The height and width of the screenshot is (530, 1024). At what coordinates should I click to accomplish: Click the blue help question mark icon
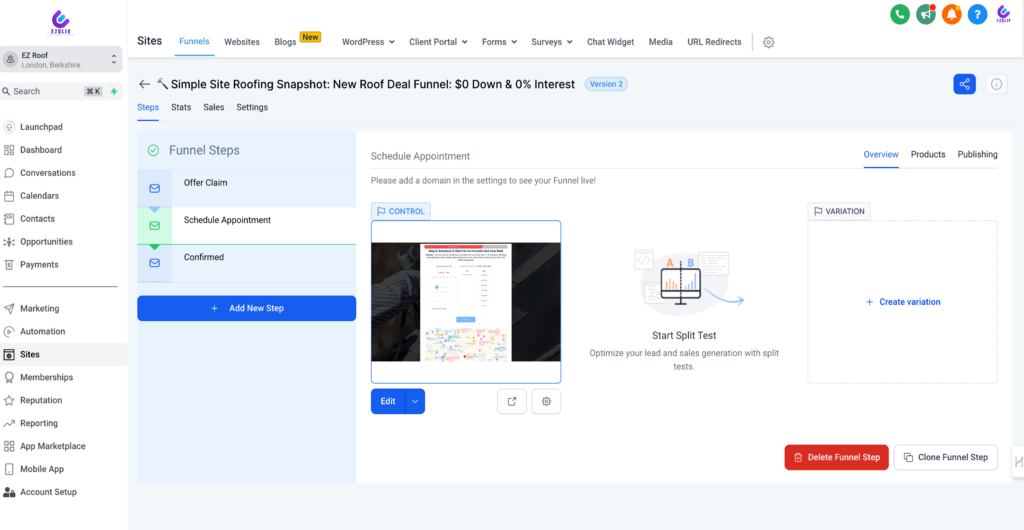coord(977,14)
